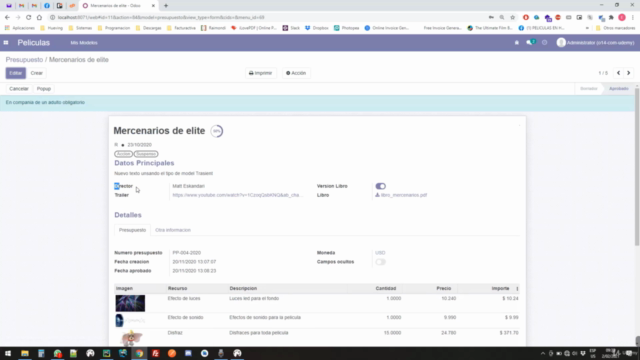Toggle the Version Libro switch
Screen dimensions: 640x360
point(380,186)
